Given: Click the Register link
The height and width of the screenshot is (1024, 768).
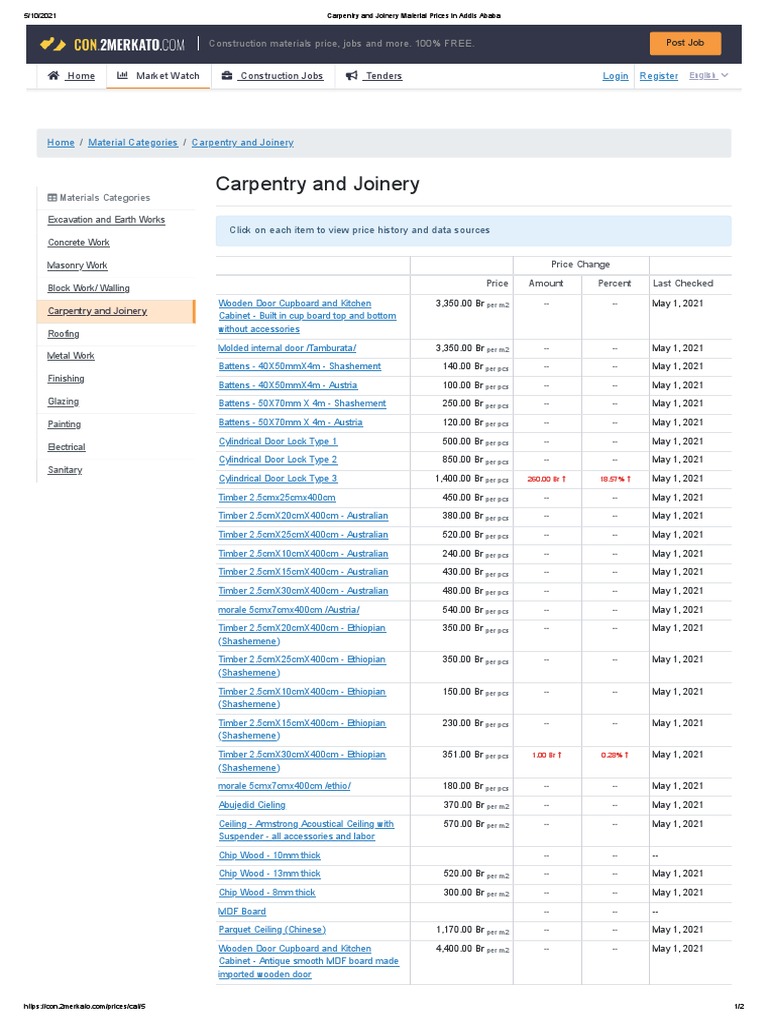Looking at the screenshot, I should pyautogui.click(x=658, y=76).
